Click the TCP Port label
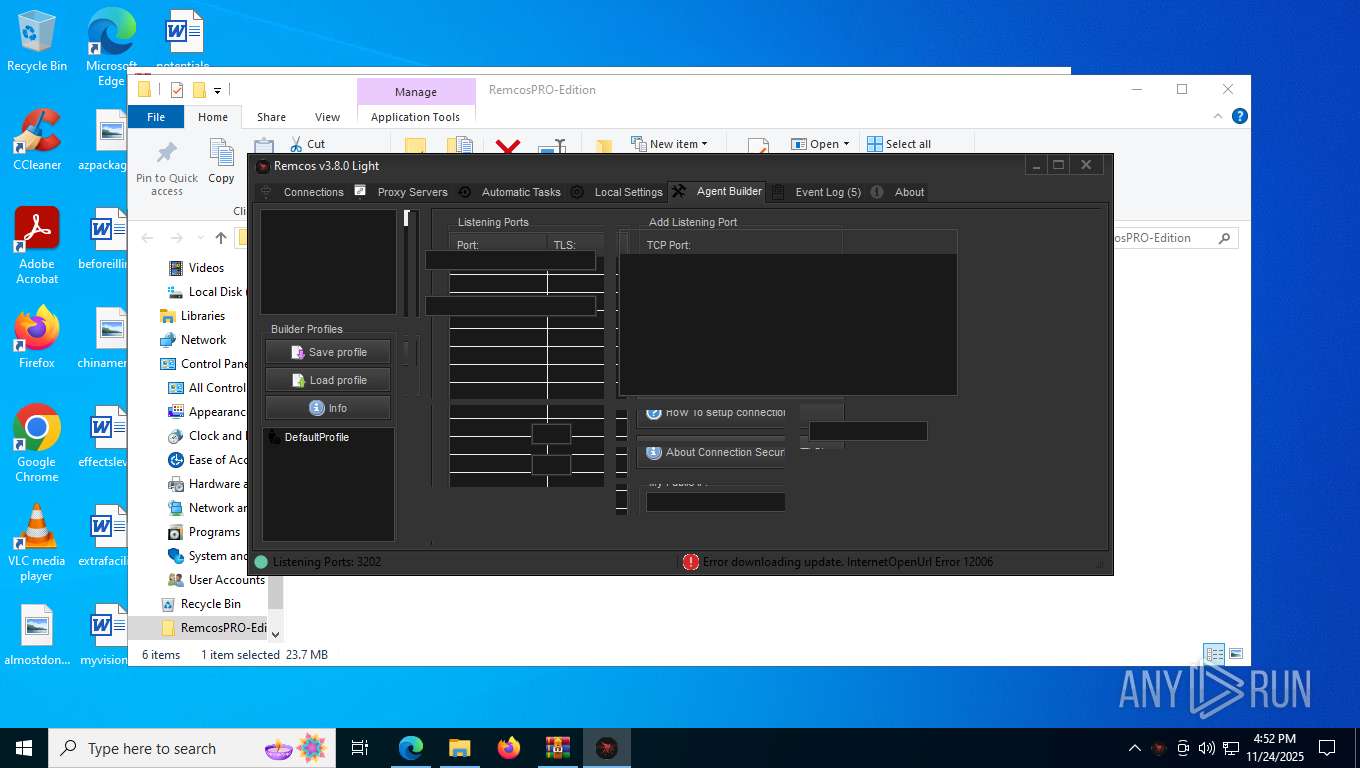Image resolution: width=1360 pixels, height=768 pixels. coord(668,245)
